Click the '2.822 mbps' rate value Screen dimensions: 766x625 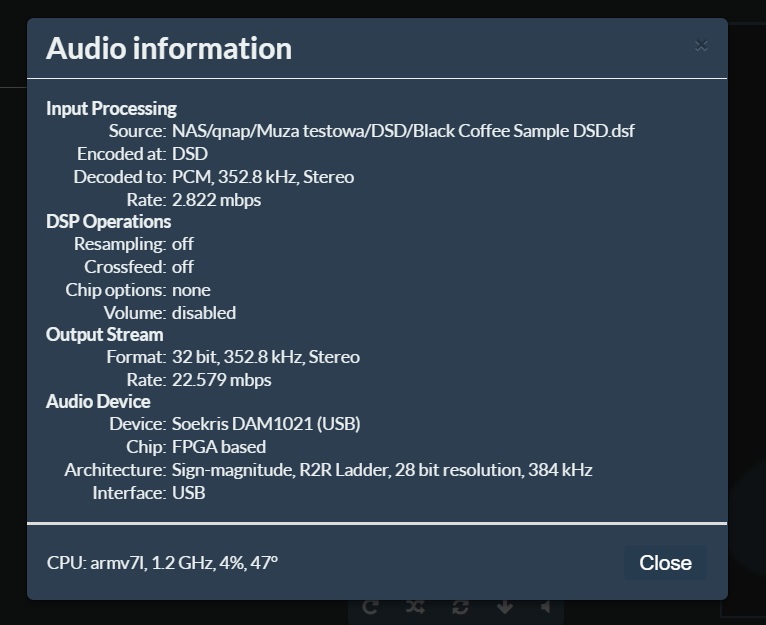[x=216, y=200]
